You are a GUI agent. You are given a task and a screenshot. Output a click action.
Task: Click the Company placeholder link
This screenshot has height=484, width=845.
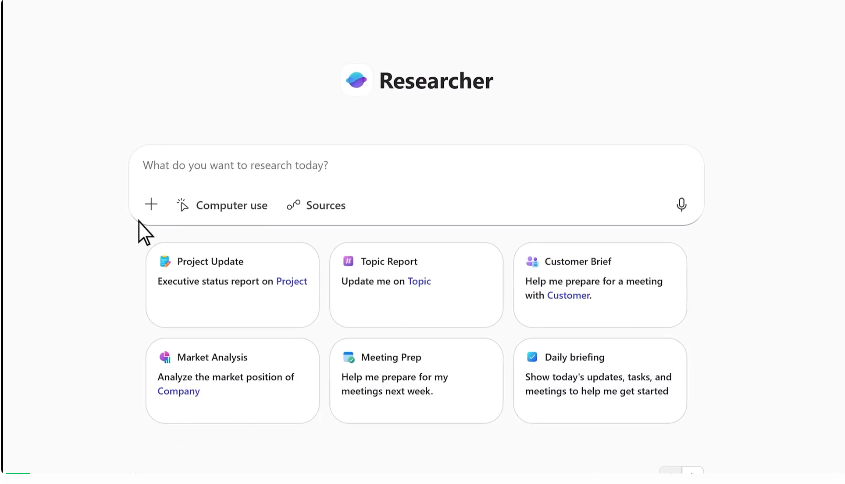tap(179, 391)
